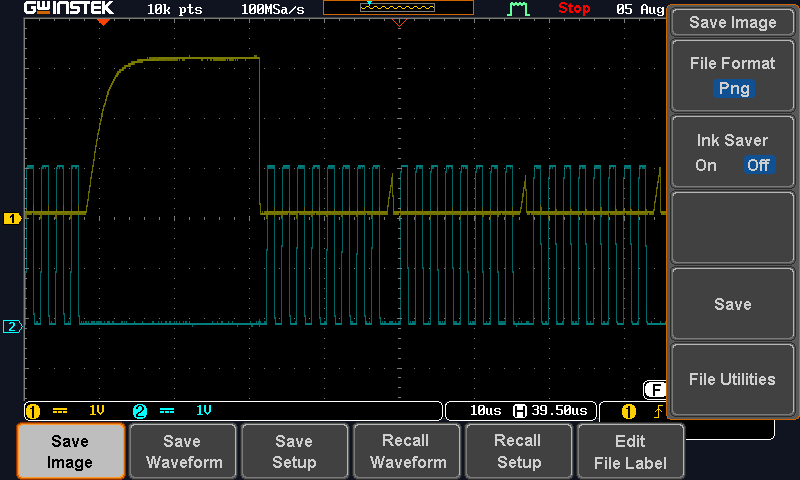Image resolution: width=800 pixels, height=480 pixels.
Task: Turn Ink Saver On
Action: pyautogui.click(x=706, y=165)
